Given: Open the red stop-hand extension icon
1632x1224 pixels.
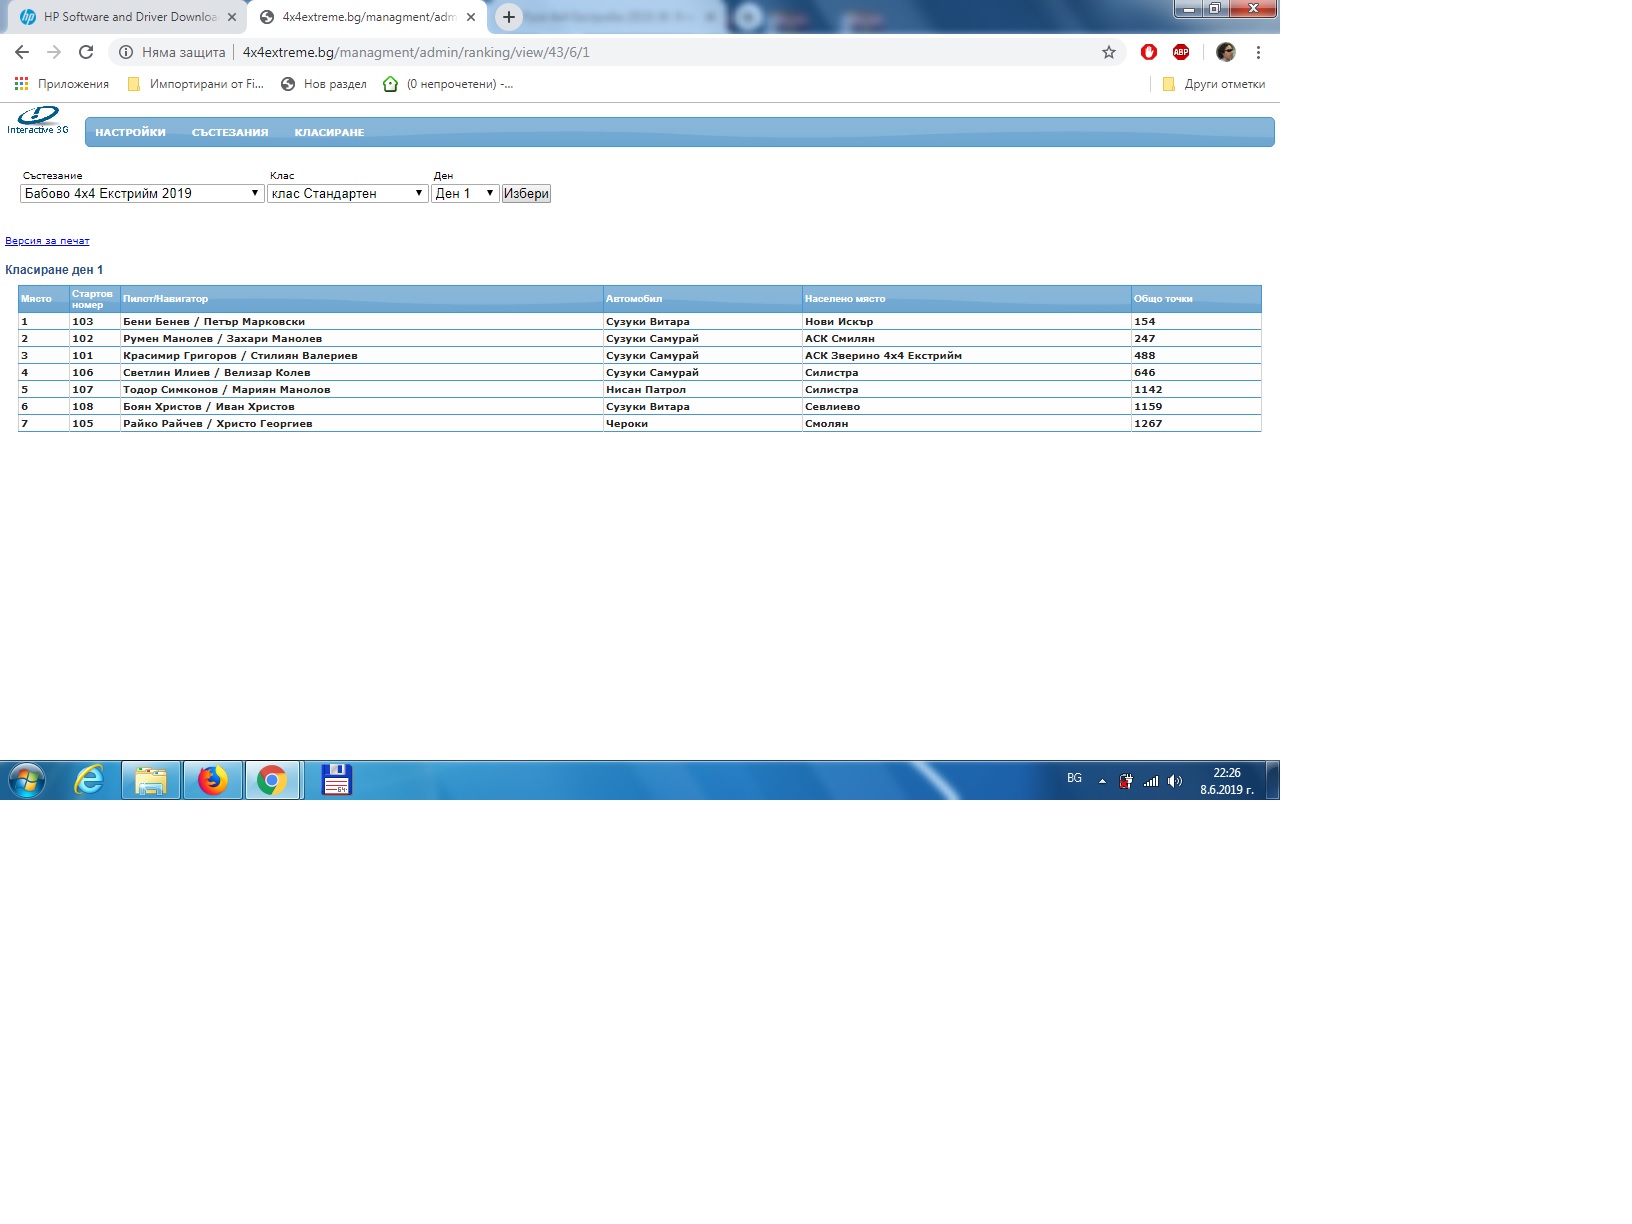Looking at the screenshot, I should pyautogui.click(x=1149, y=52).
